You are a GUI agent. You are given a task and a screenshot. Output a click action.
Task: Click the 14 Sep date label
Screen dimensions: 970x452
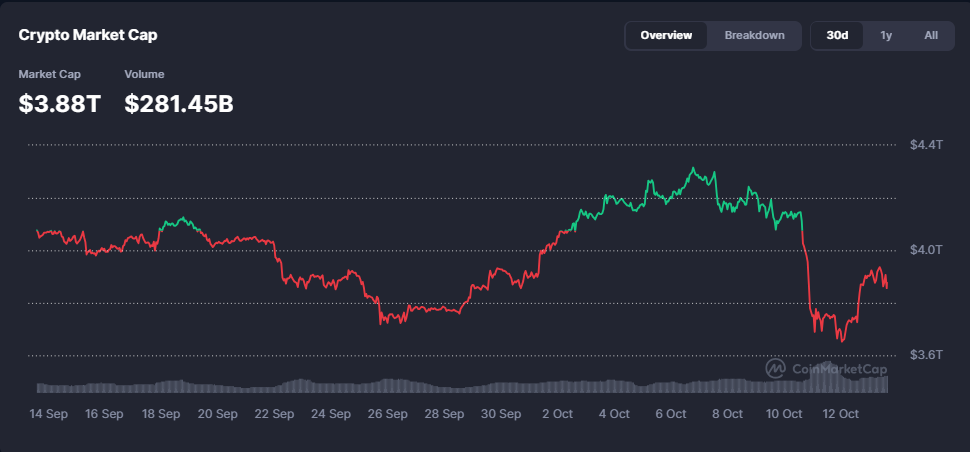click(48, 413)
